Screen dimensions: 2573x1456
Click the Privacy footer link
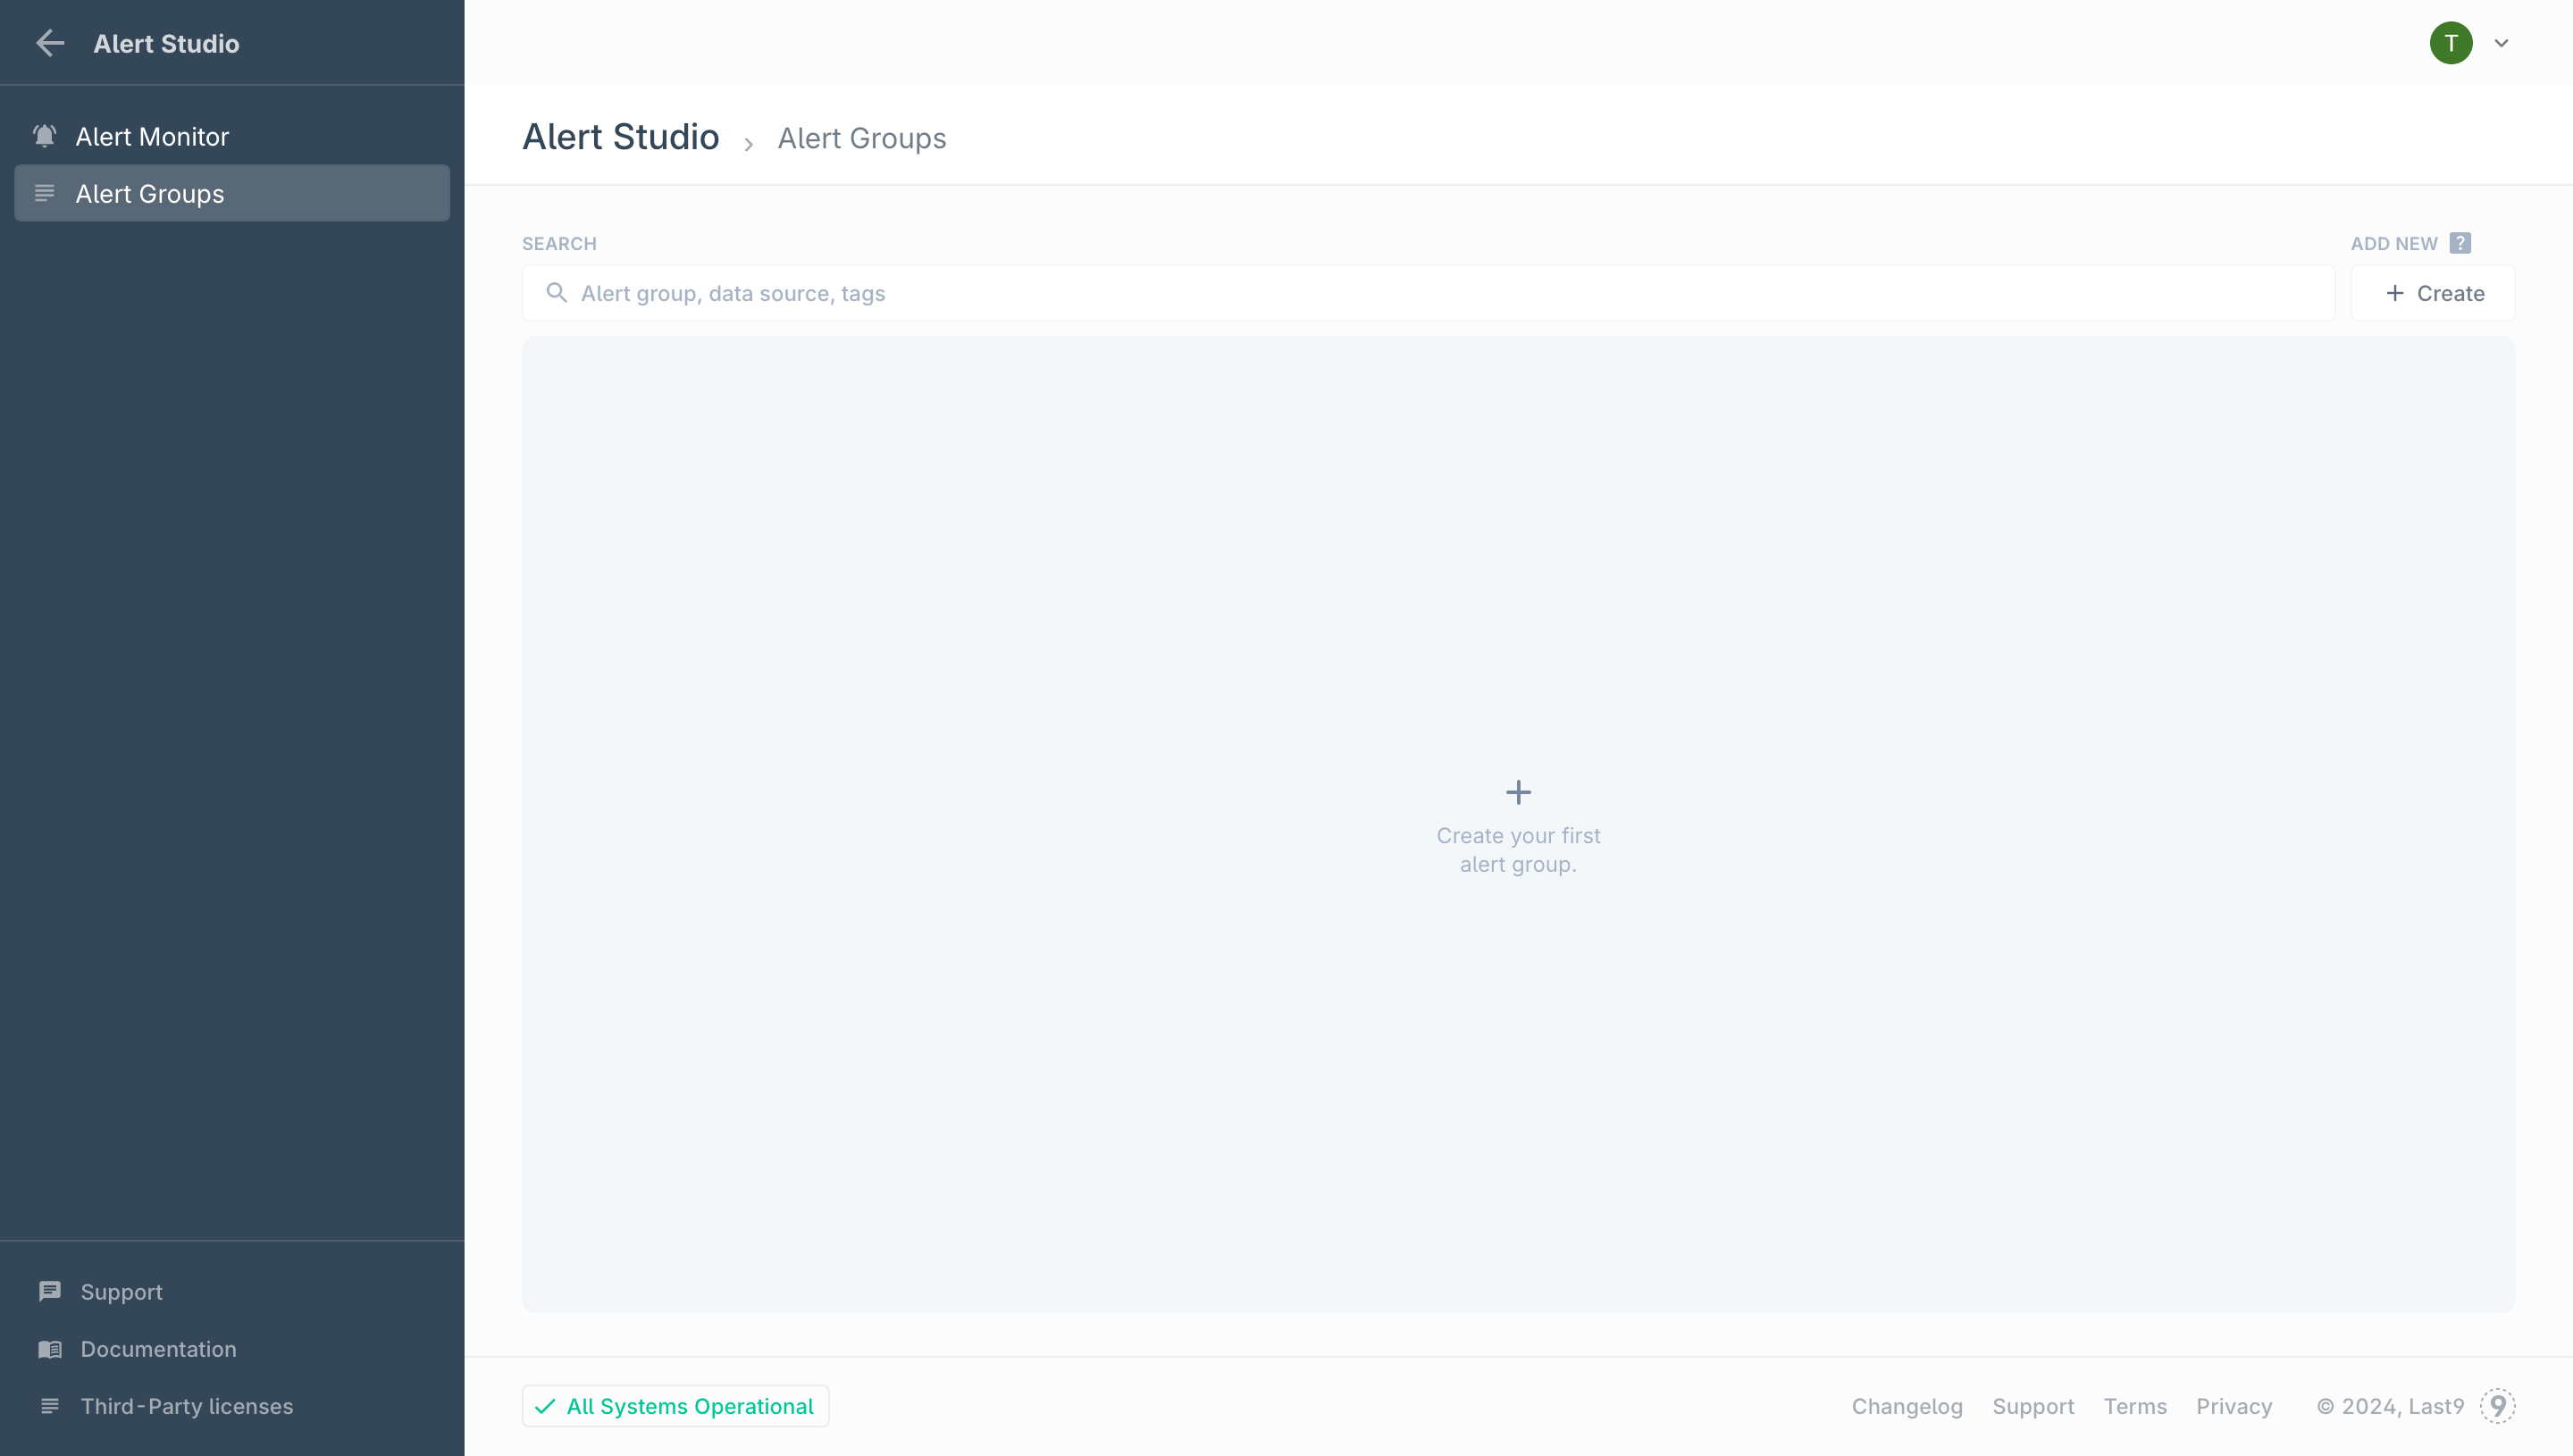click(2234, 1405)
